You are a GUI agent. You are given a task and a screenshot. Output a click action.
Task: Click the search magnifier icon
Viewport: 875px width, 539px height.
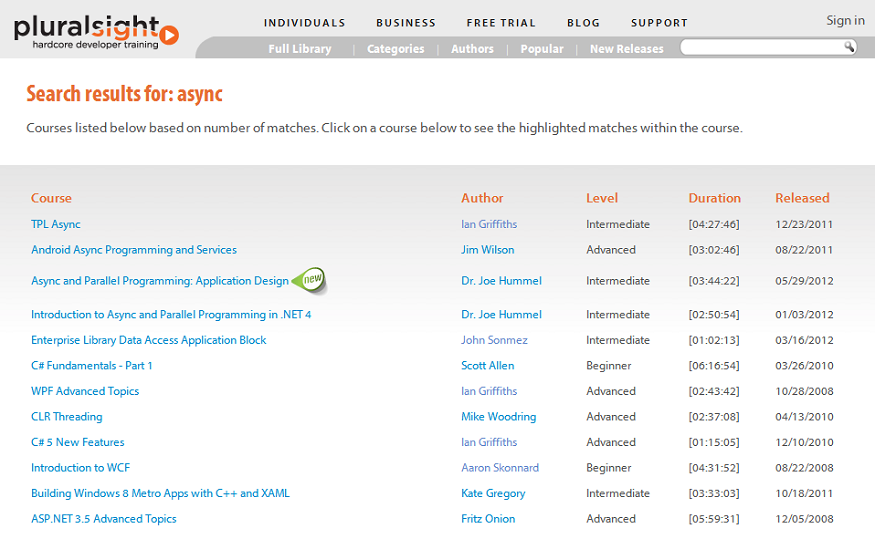click(x=849, y=47)
